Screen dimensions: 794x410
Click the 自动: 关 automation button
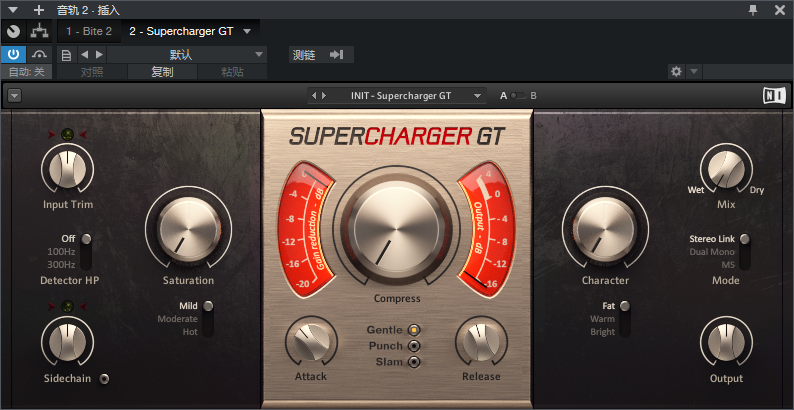26,72
